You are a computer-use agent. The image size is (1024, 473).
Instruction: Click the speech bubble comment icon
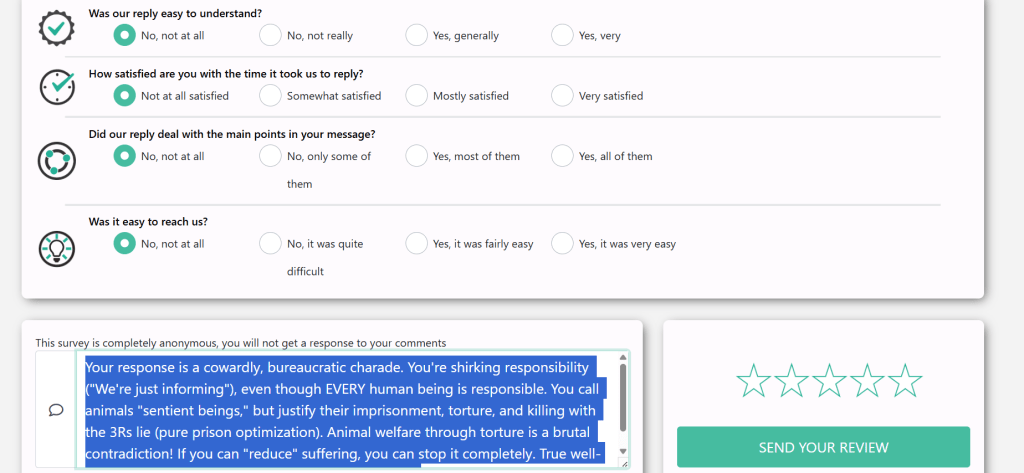pos(56,409)
